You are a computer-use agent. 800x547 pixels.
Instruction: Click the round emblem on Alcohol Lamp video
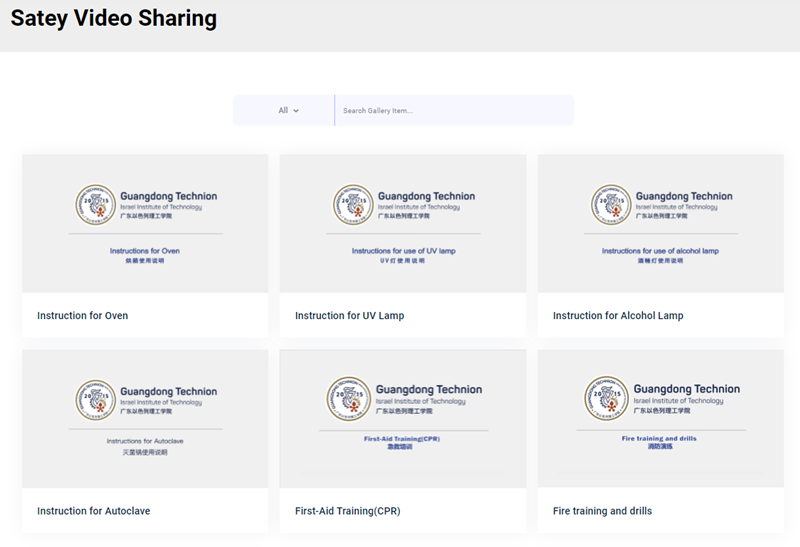(x=611, y=203)
